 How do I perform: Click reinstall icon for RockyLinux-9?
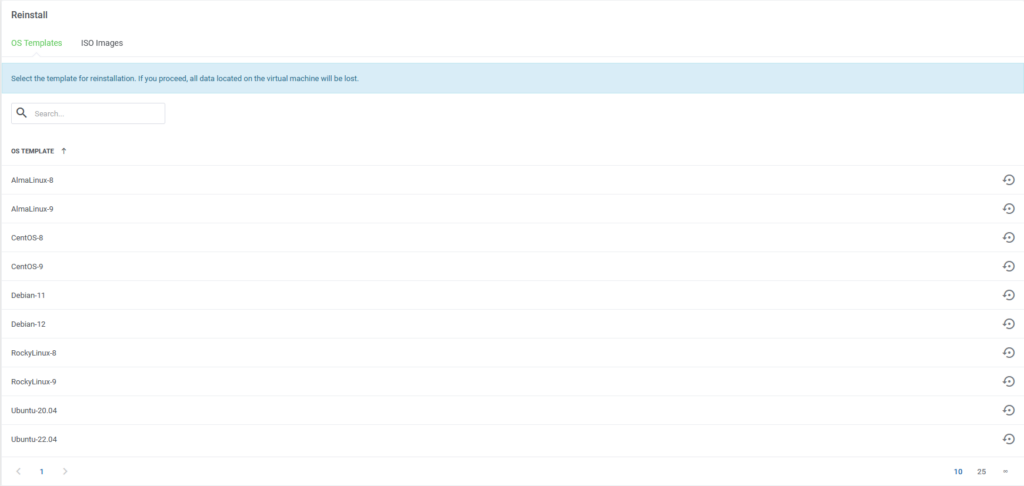tap(1008, 381)
